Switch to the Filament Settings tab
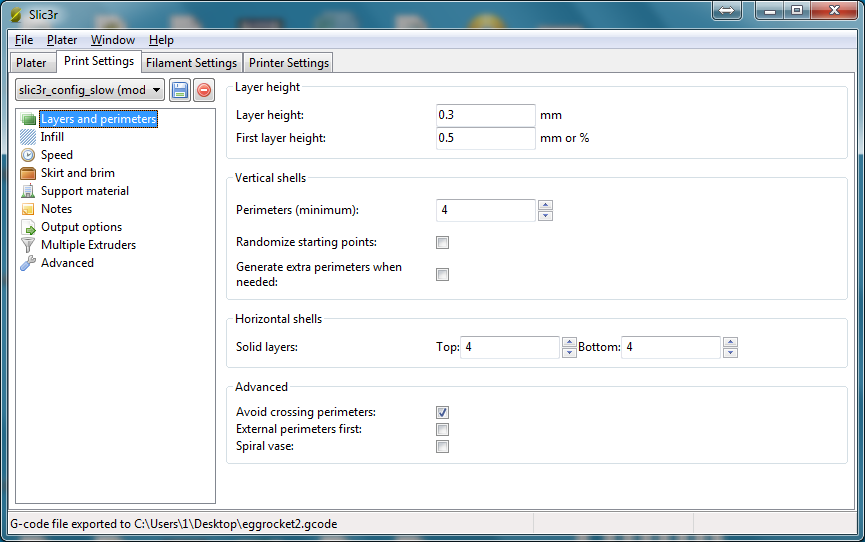The image size is (865, 542). (191, 63)
